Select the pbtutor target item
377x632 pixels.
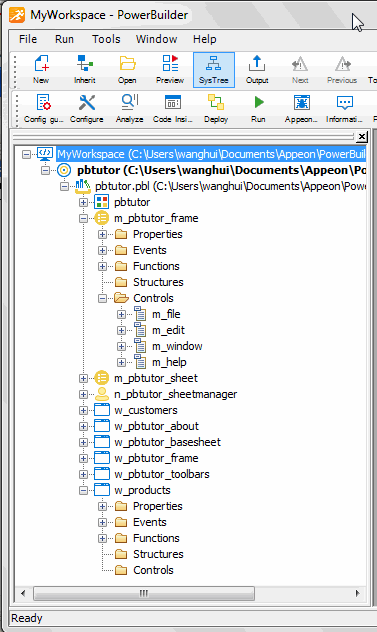pos(221,170)
